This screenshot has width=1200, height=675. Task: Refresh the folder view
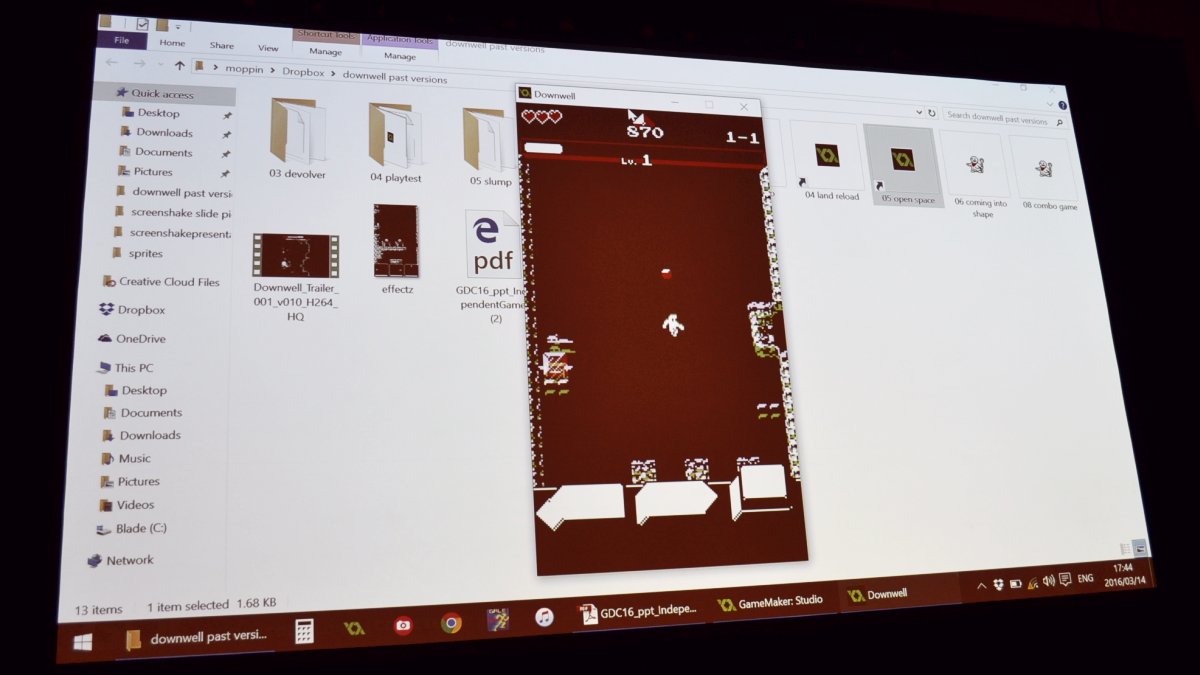pos(931,113)
